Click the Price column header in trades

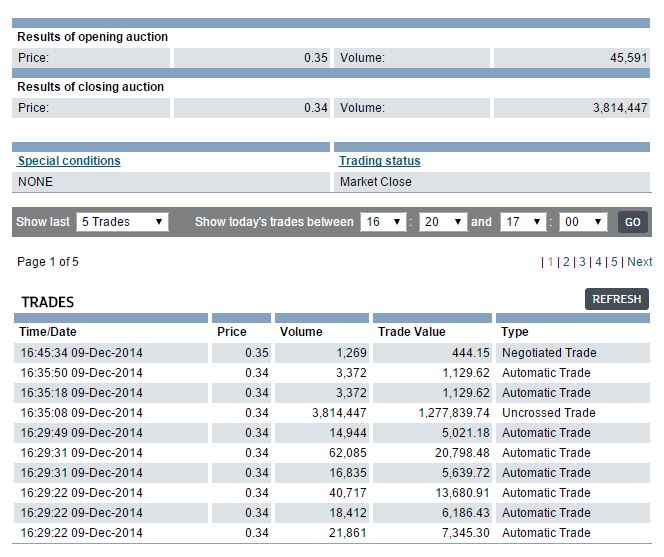pyautogui.click(x=231, y=332)
